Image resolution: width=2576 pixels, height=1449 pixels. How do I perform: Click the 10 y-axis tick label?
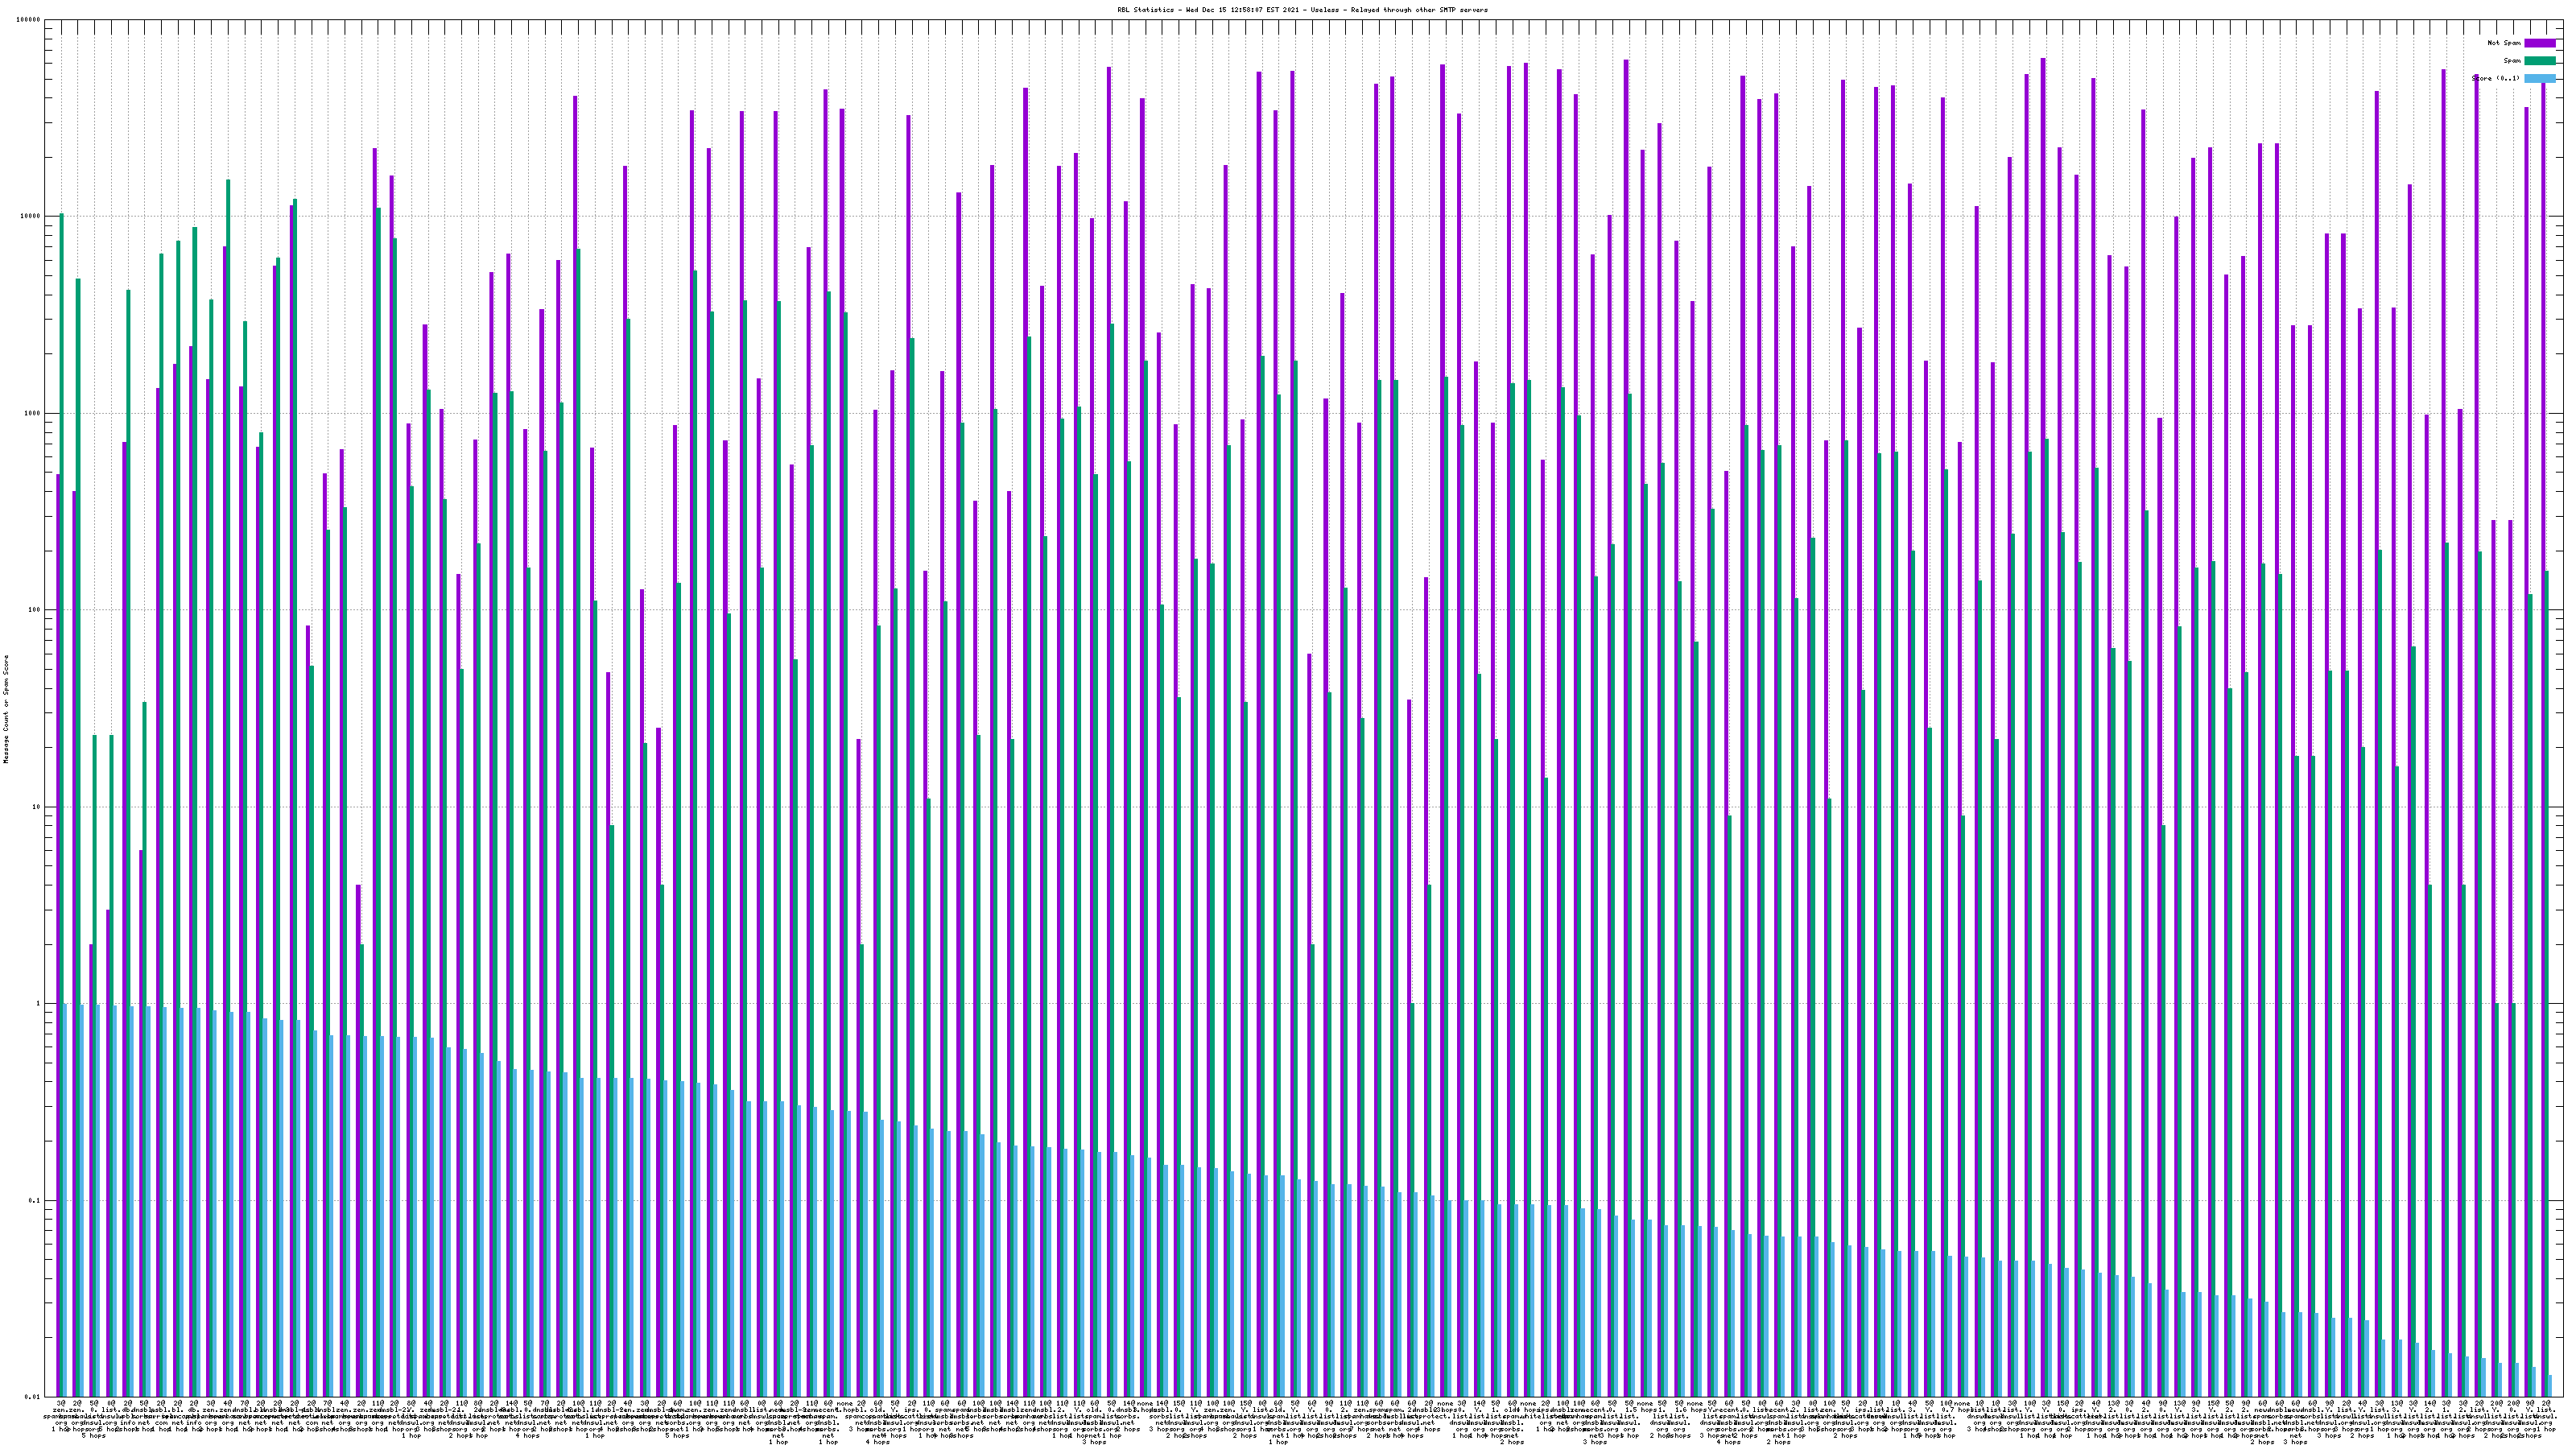click(x=37, y=807)
